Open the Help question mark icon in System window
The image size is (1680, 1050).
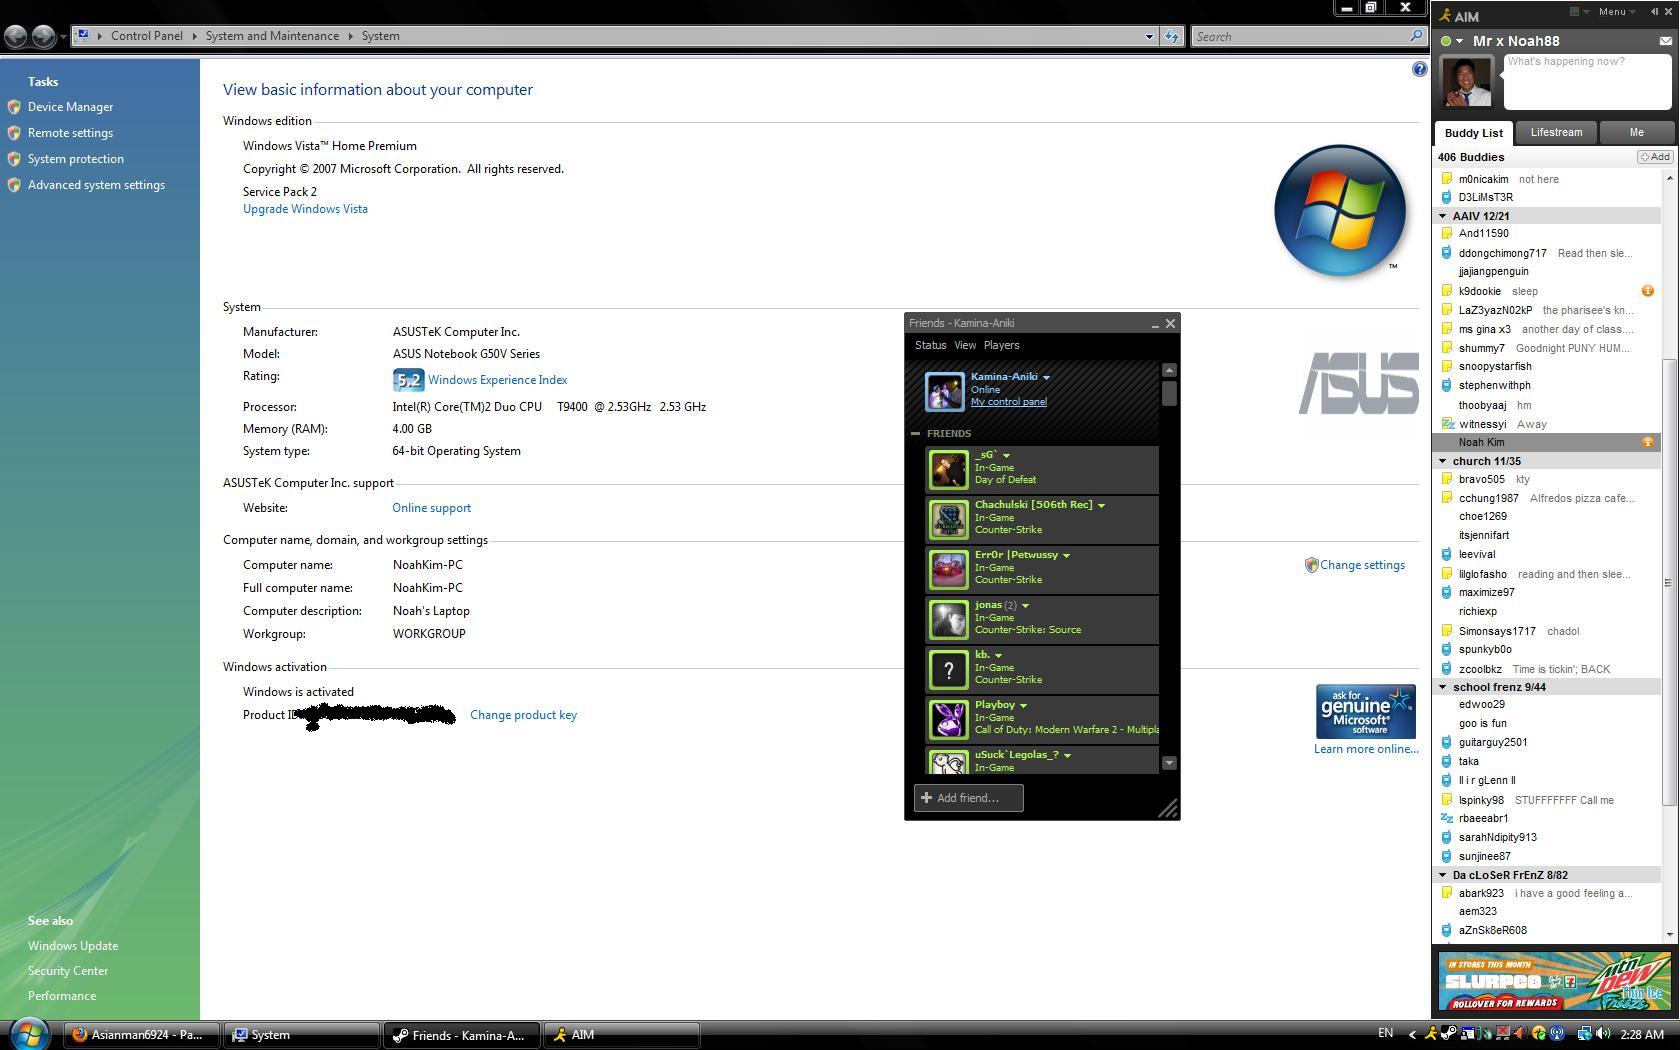point(1419,69)
